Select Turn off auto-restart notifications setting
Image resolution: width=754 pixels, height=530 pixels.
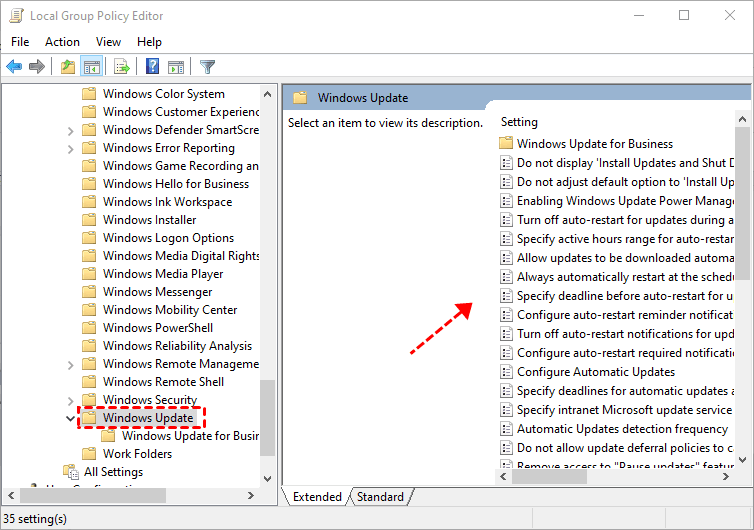click(x=625, y=334)
